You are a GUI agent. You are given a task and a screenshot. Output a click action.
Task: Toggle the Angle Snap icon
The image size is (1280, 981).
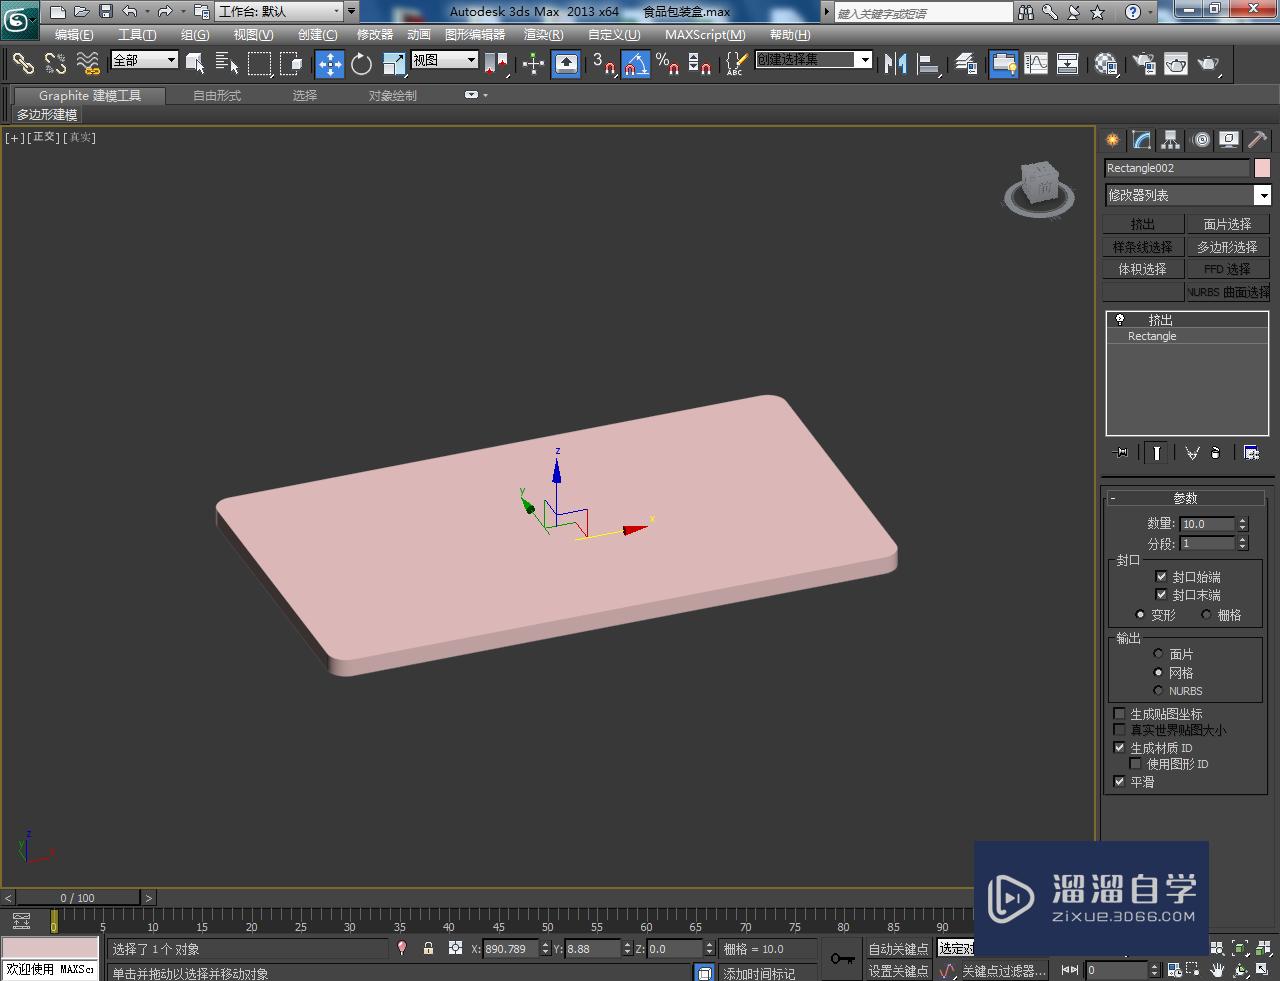point(636,64)
